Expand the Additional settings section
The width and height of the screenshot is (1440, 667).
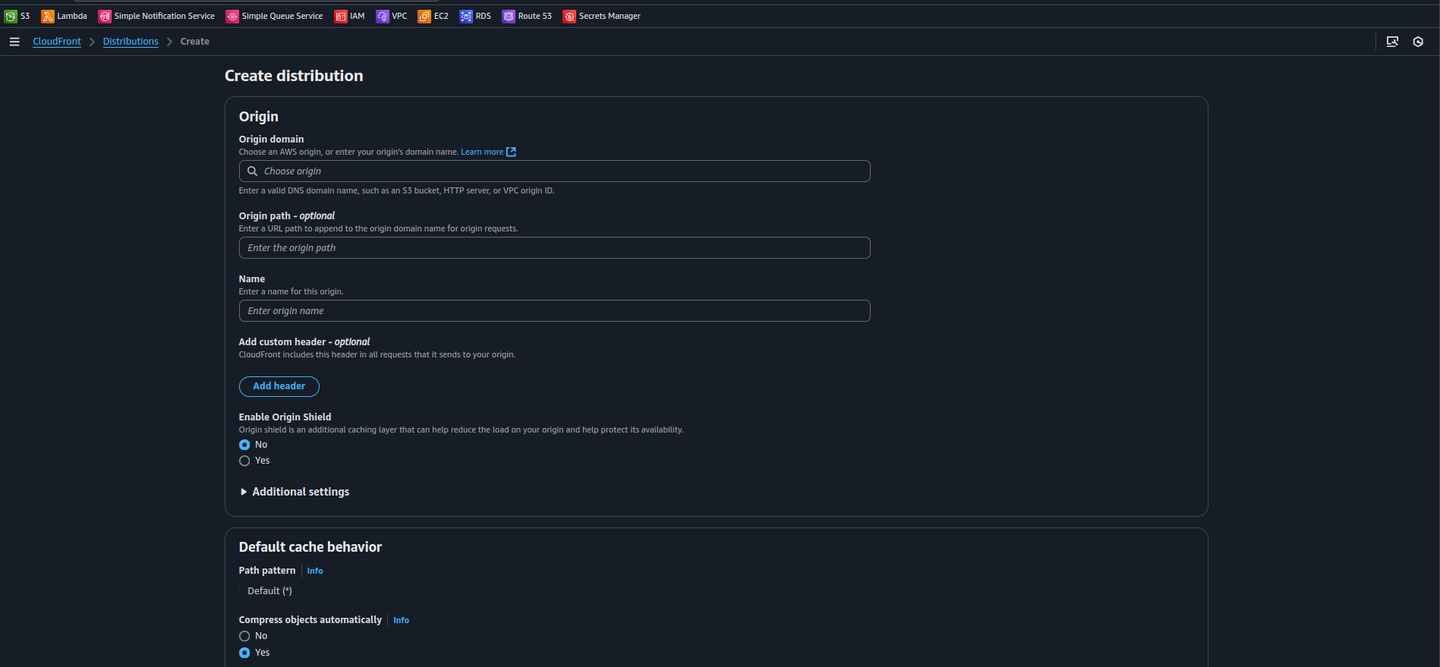[x=294, y=491]
